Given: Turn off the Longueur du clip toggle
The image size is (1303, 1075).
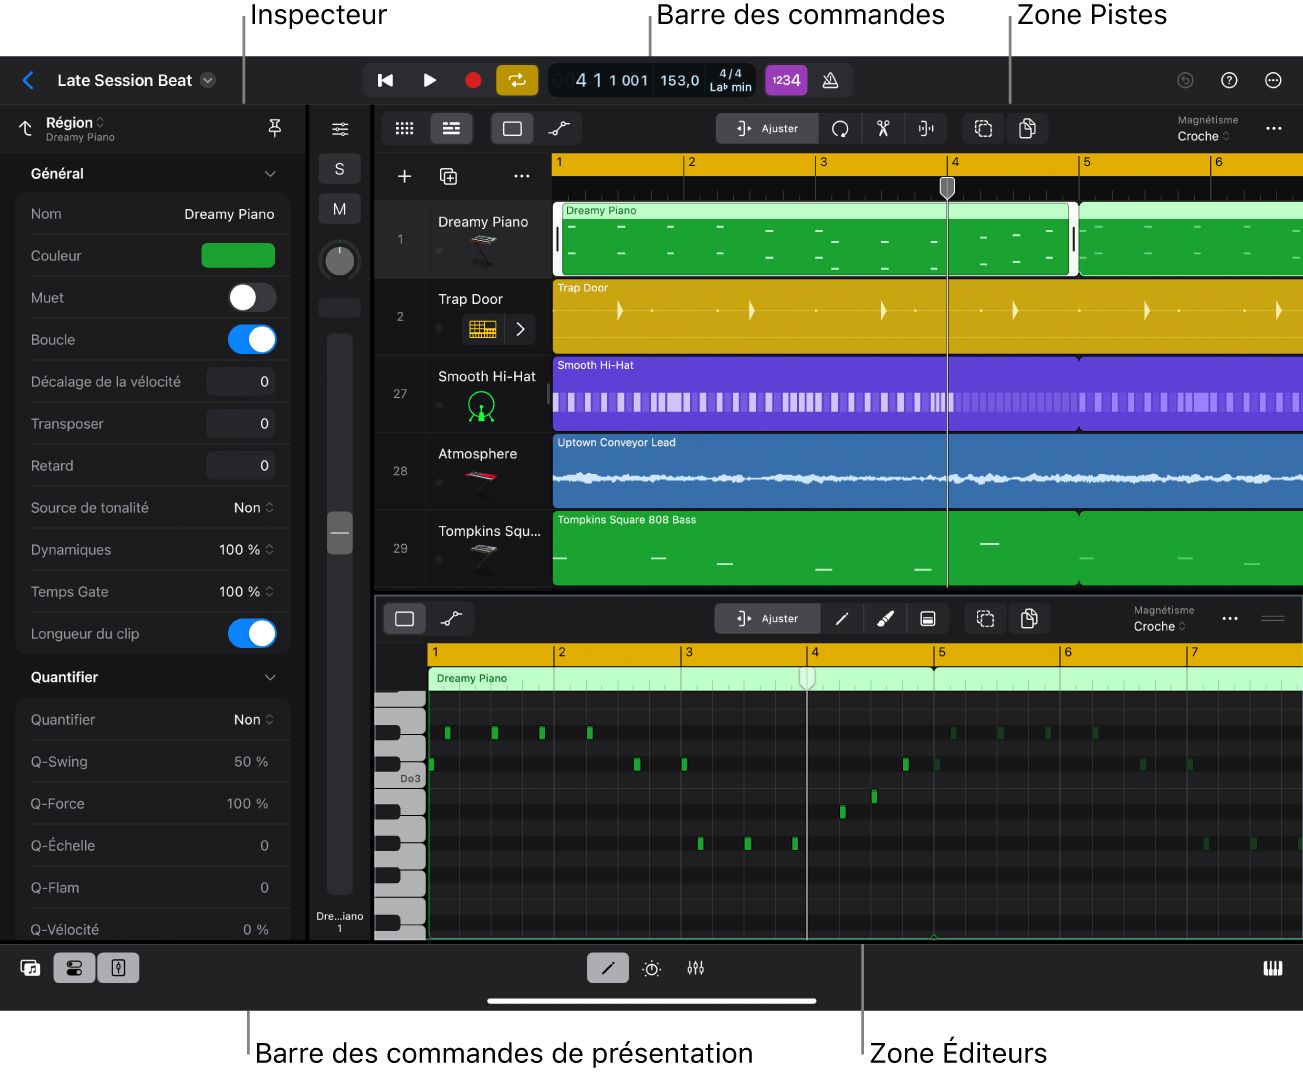Looking at the screenshot, I should pyautogui.click(x=252, y=633).
